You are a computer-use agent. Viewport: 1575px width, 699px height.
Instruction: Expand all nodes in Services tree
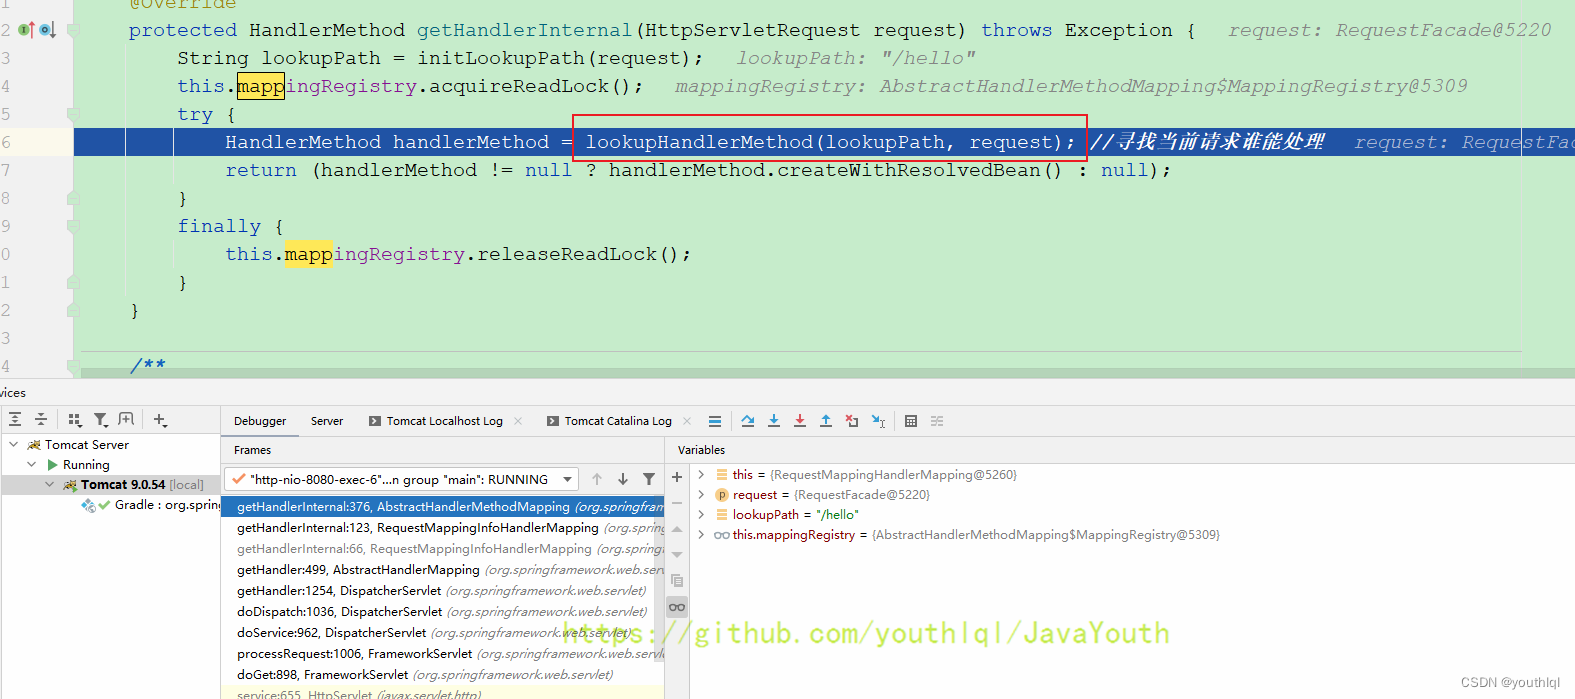[x=15, y=420]
